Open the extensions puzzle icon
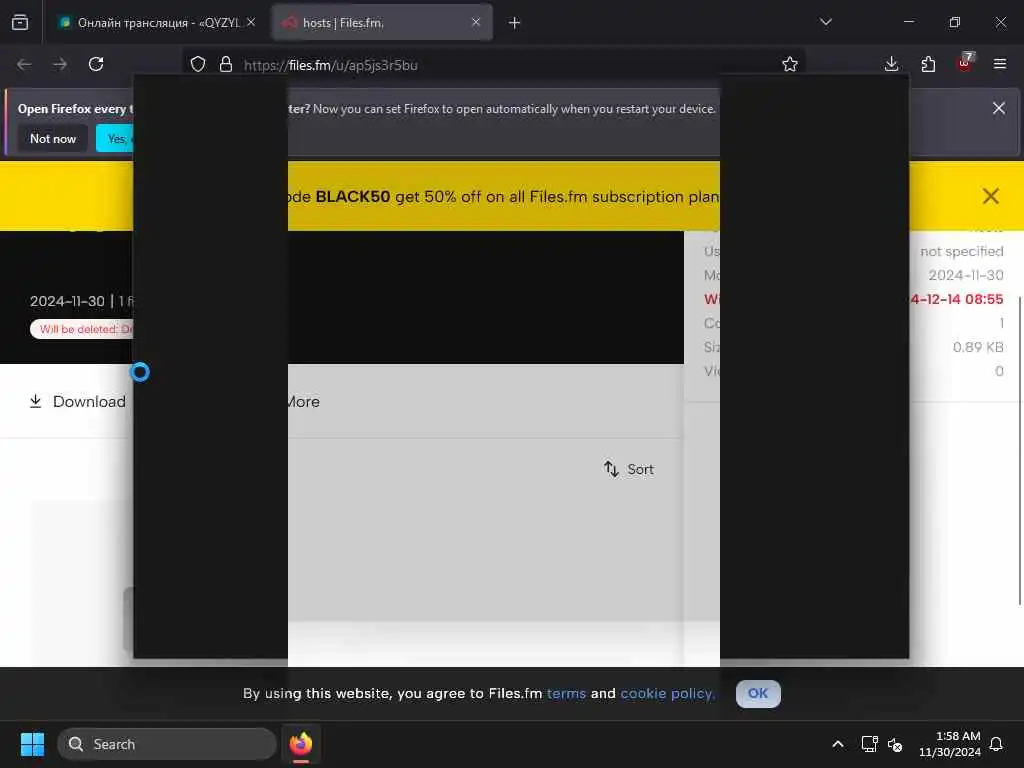The width and height of the screenshot is (1024, 768). click(x=928, y=64)
